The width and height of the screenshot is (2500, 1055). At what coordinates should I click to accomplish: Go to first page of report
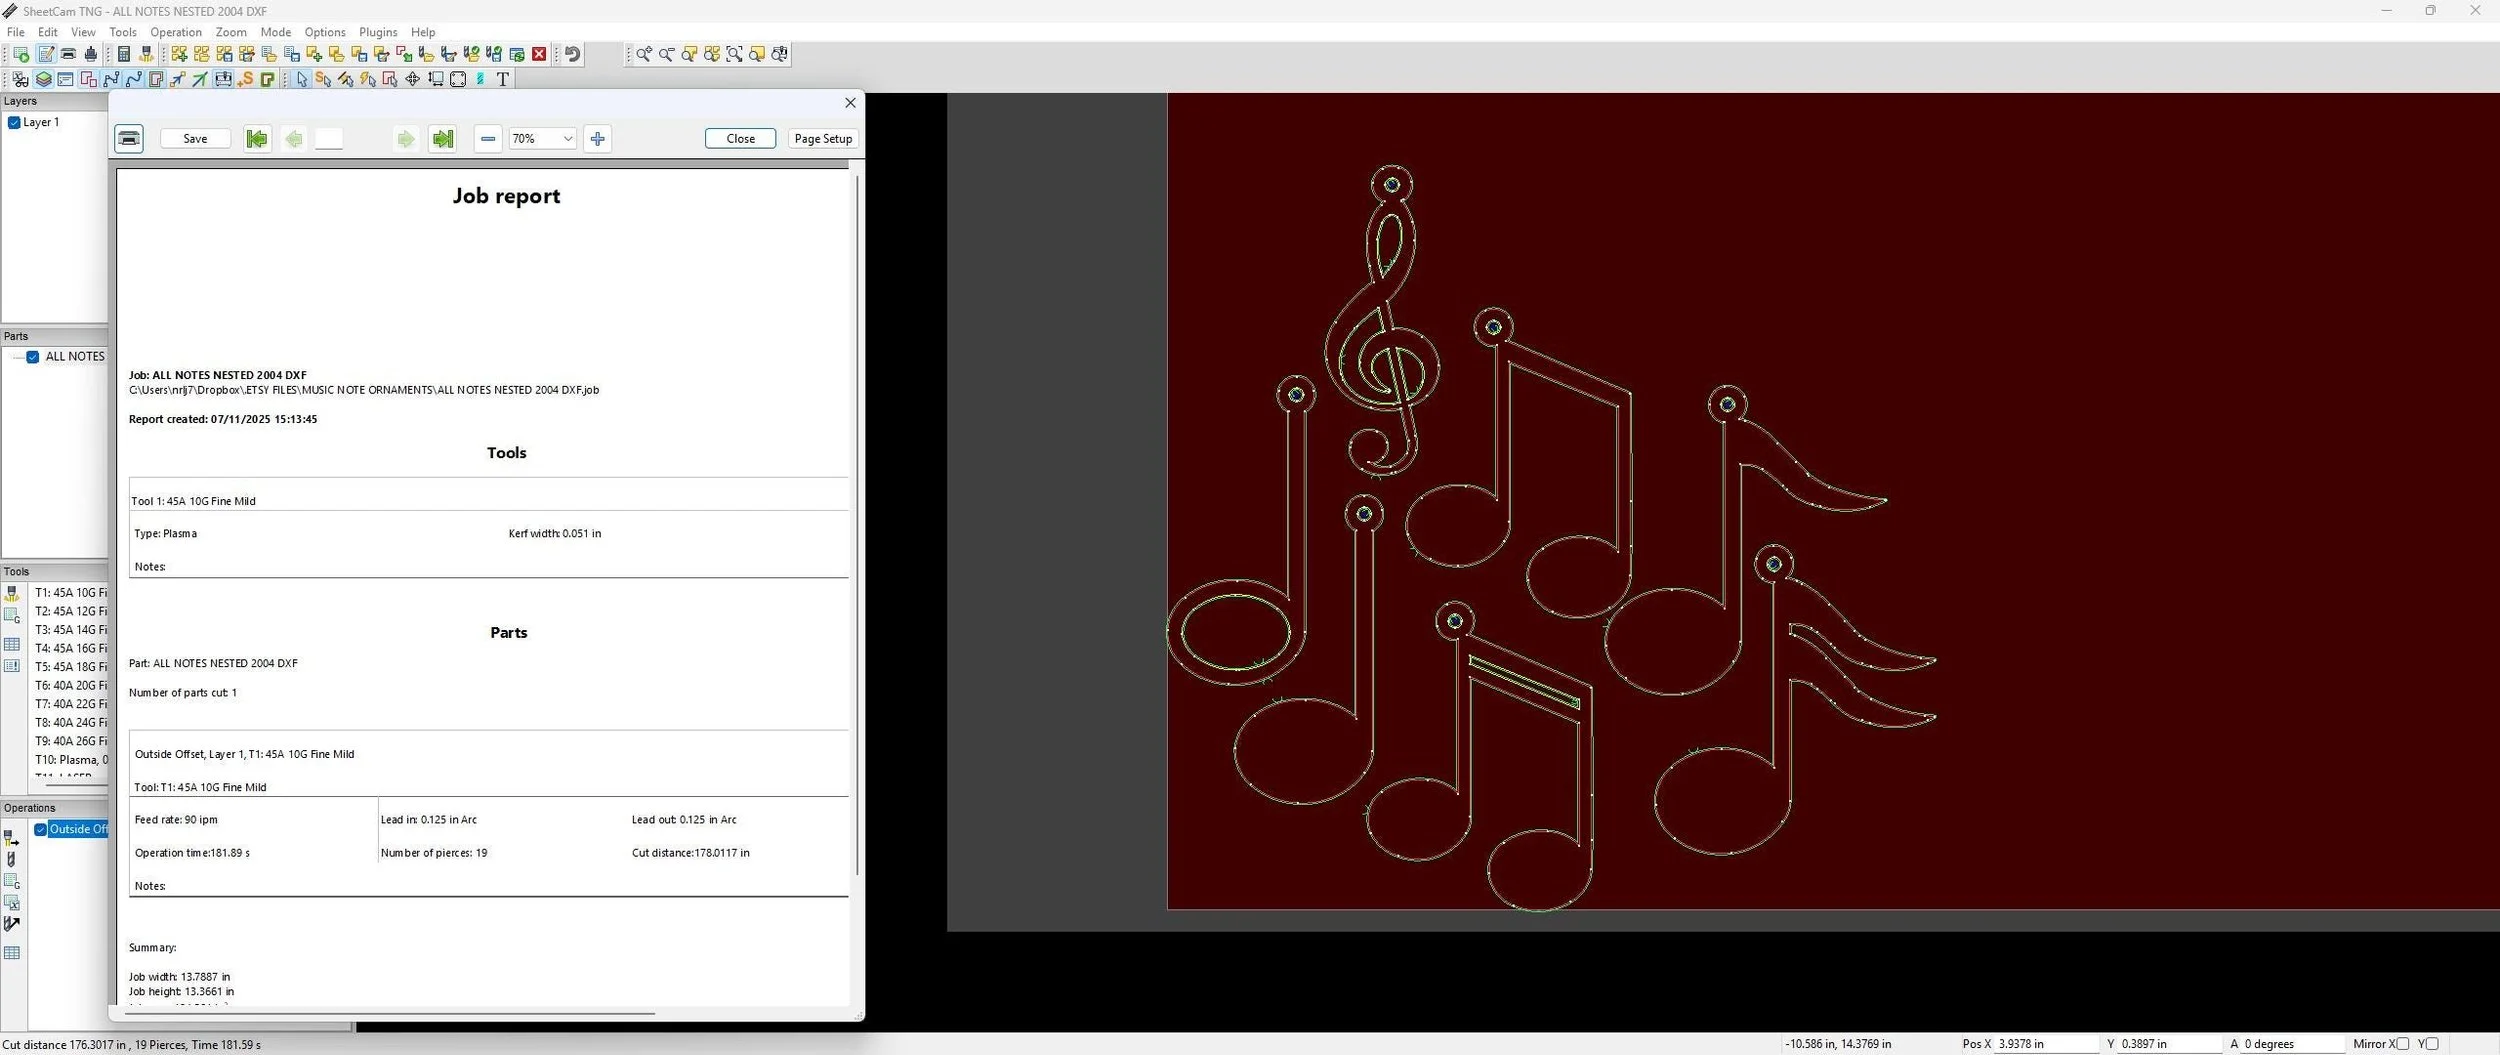coord(257,139)
